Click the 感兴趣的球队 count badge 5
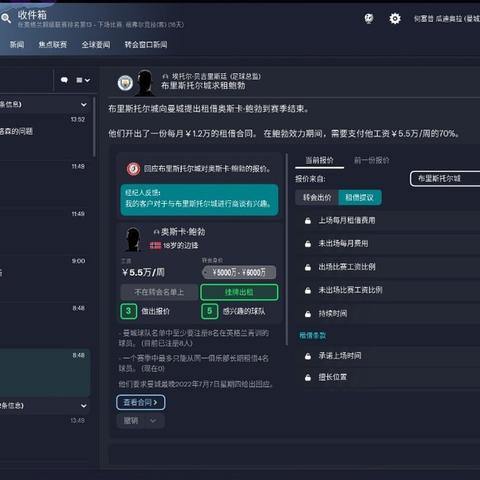The height and width of the screenshot is (480, 480). 209,311
